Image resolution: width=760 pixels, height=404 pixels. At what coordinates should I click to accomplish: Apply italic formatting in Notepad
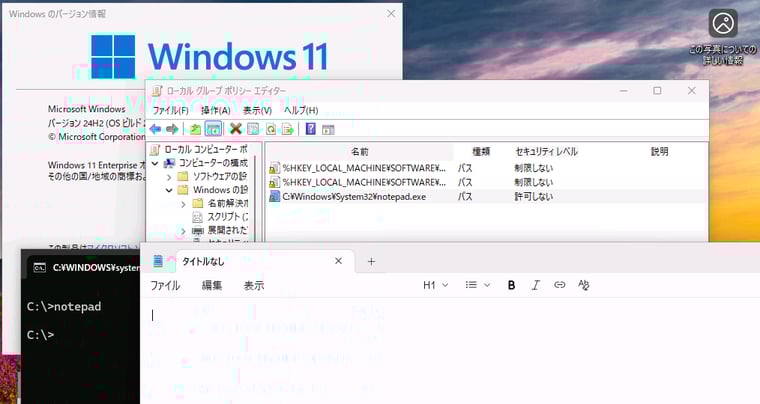(x=535, y=285)
